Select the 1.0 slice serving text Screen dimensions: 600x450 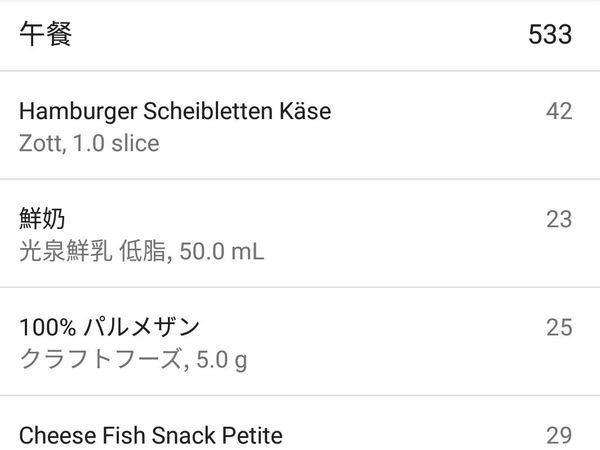(x=117, y=143)
